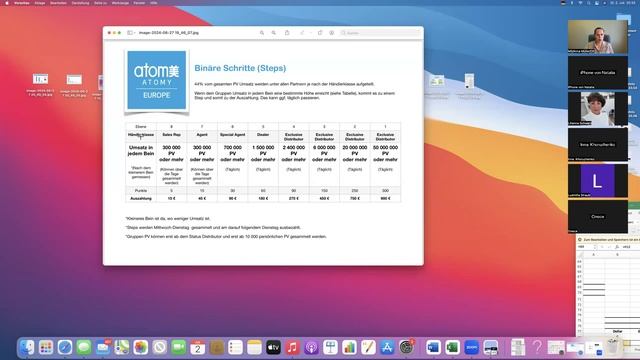The height and width of the screenshot is (360, 640).
Task: Open the Fenster menu
Action: pos(139,3)
